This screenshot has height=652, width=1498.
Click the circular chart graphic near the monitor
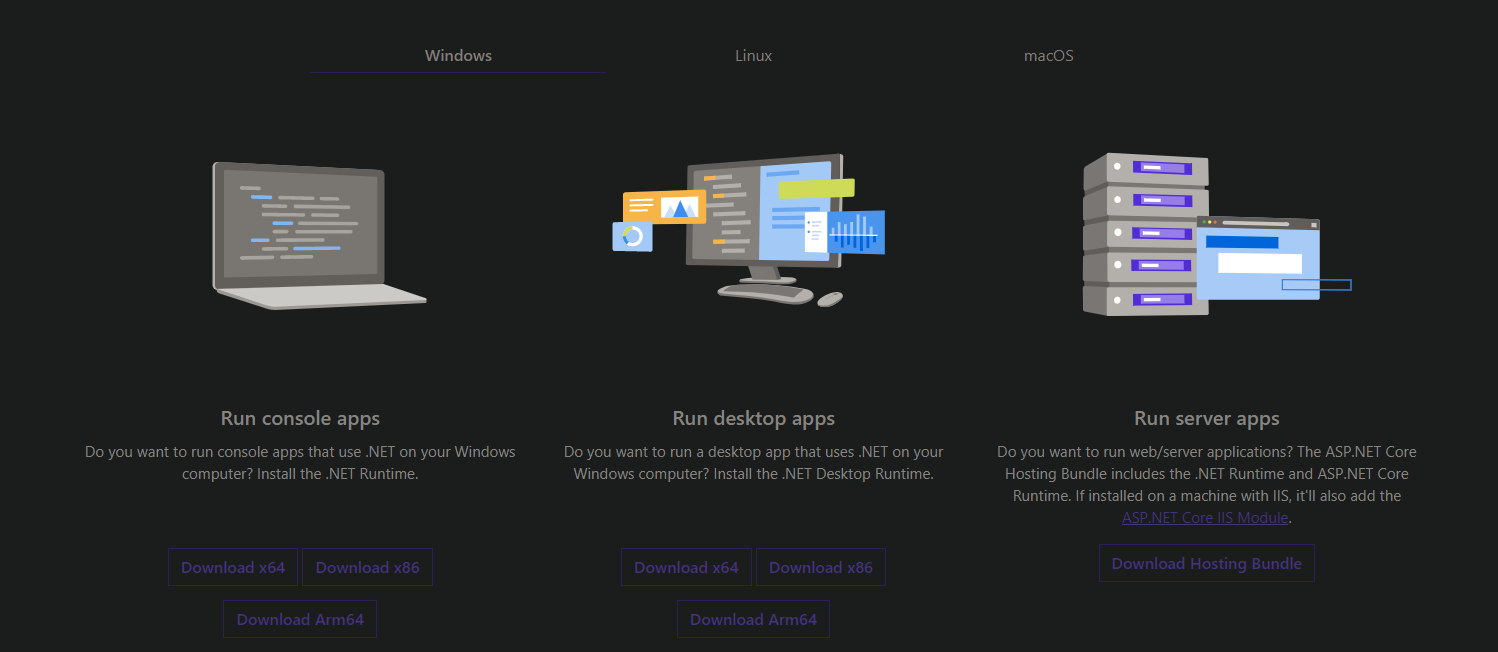632,238
